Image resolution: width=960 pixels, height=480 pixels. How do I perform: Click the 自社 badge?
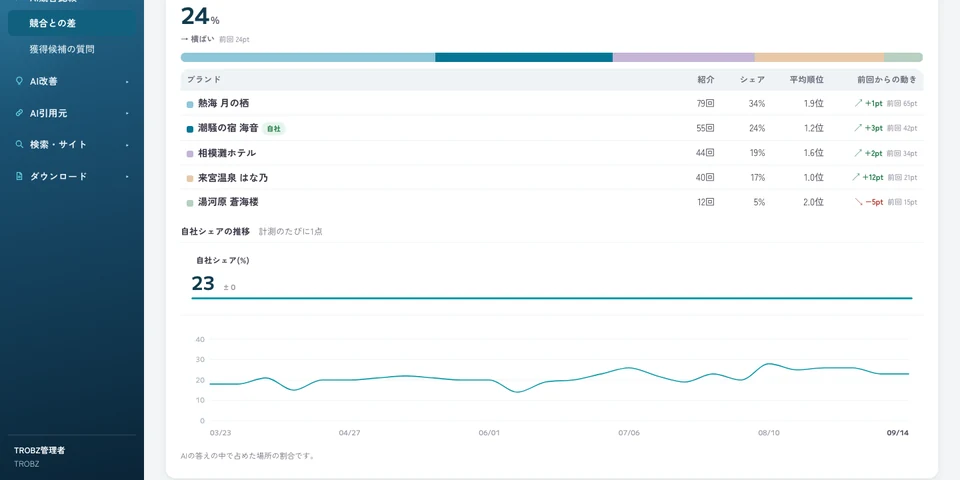click(274, 129)
